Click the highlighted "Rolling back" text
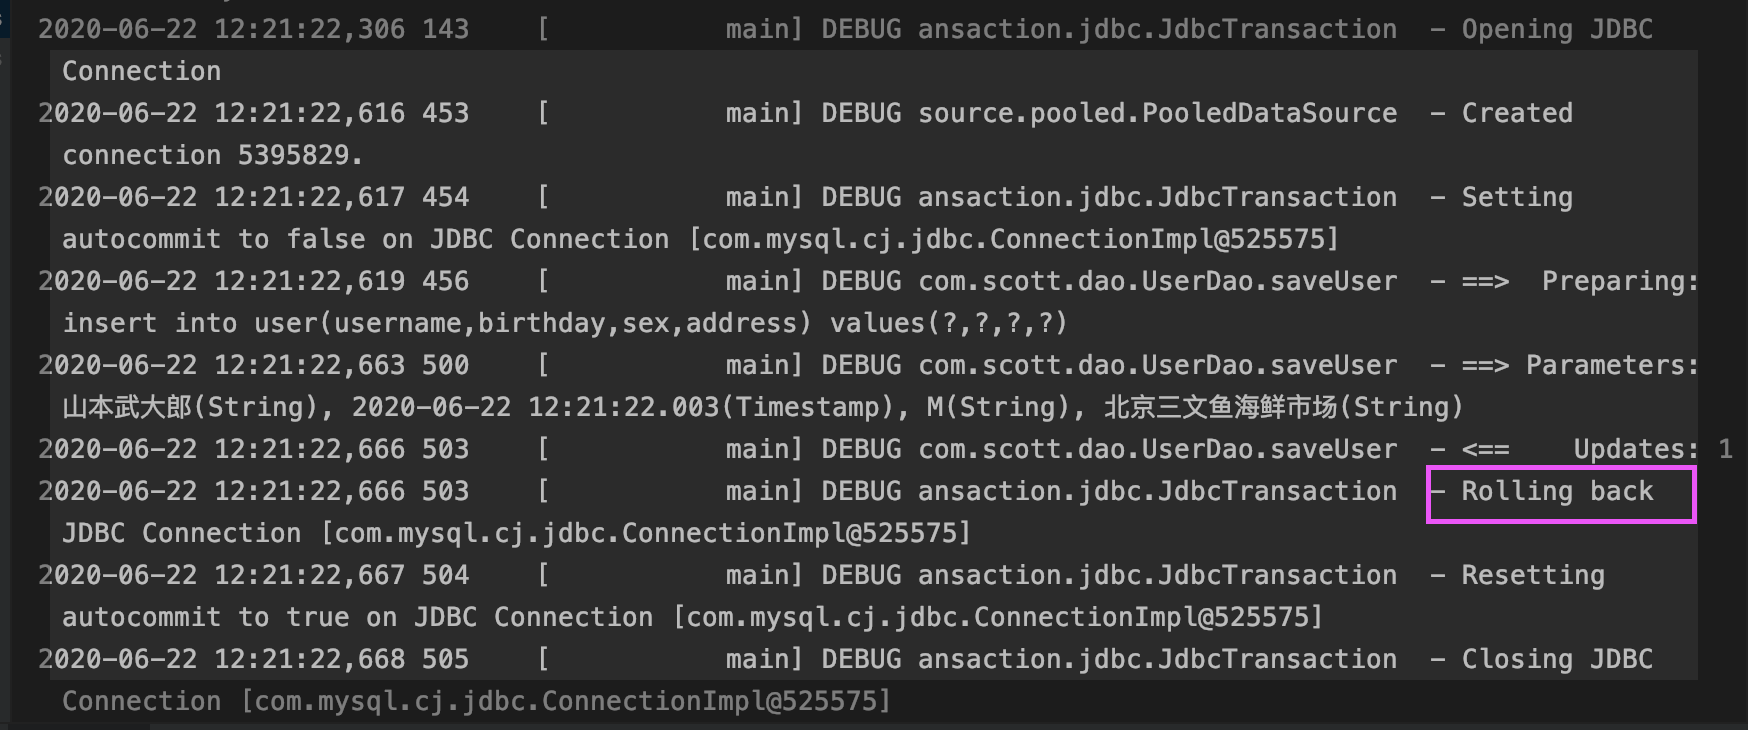Viewport: 1748px width, 730px height. point(1557,491)
